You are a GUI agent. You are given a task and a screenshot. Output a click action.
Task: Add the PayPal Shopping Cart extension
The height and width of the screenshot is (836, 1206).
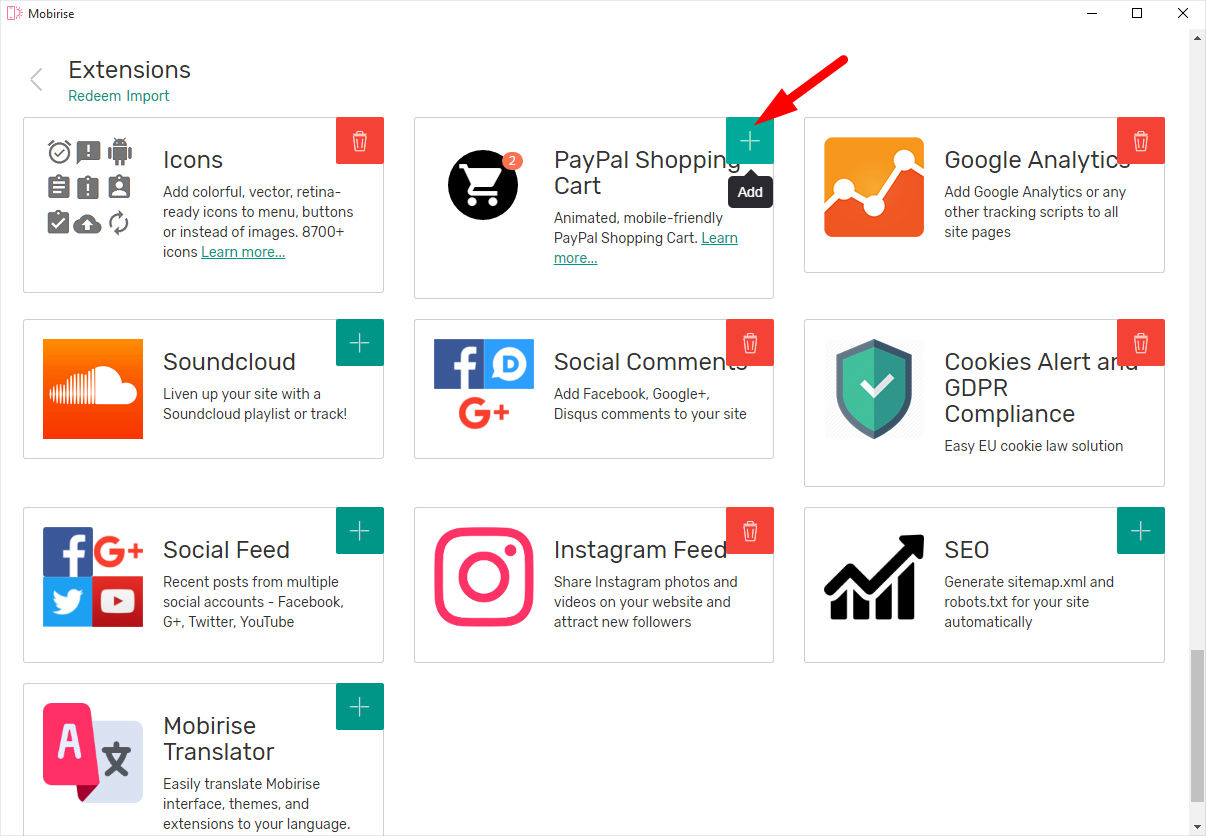click(749, 140)
